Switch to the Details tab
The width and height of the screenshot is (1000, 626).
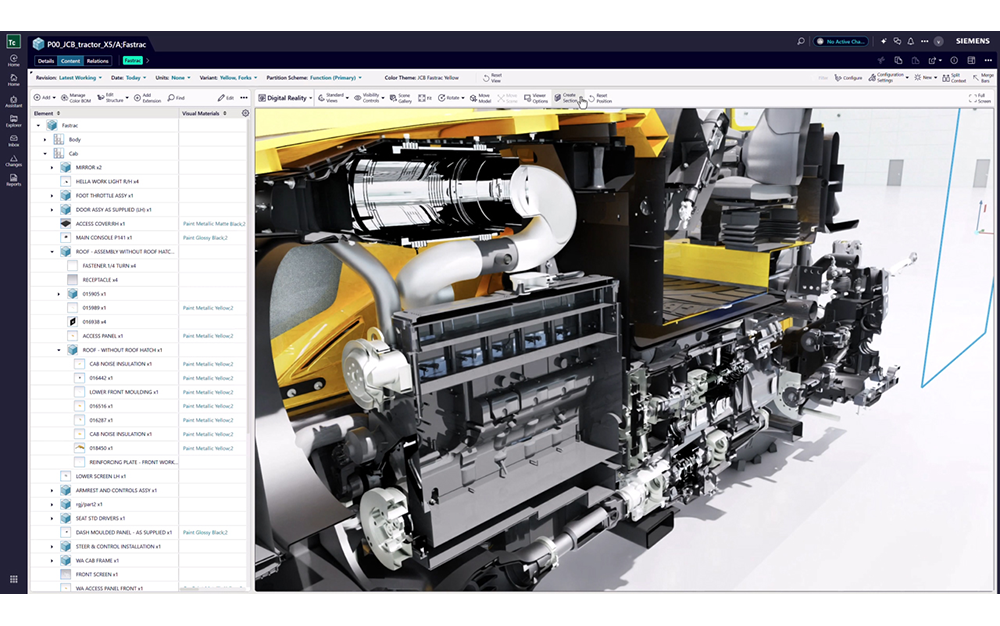tap(46, 61)
